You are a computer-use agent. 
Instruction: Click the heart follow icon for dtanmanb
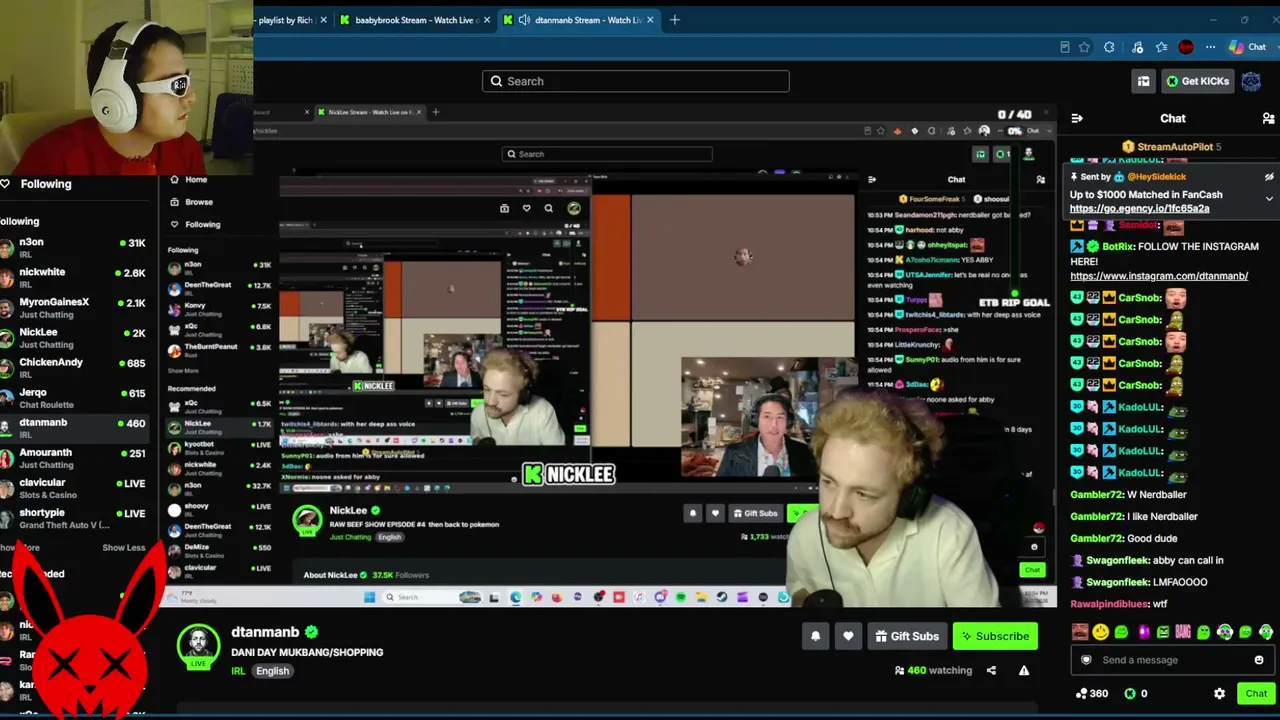(x=848, y=636)
